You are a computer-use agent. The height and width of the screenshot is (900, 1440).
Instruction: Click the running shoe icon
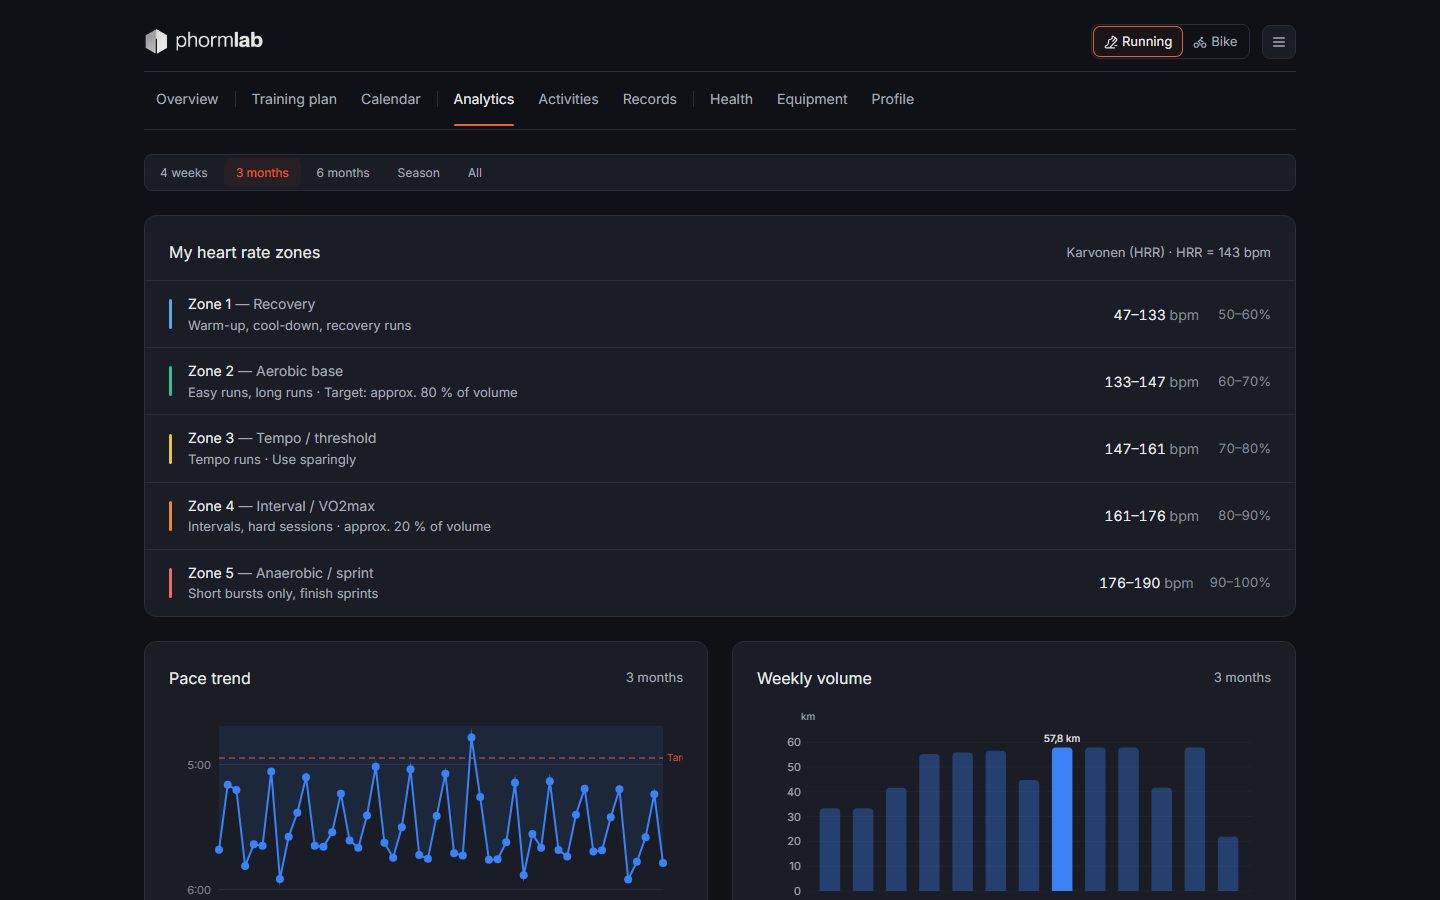(x=1110, y=42)
